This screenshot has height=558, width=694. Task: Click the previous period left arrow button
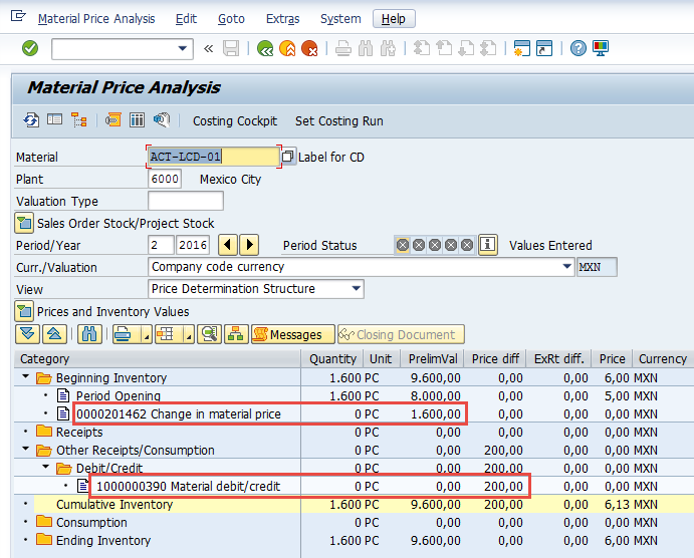point(228,245)
